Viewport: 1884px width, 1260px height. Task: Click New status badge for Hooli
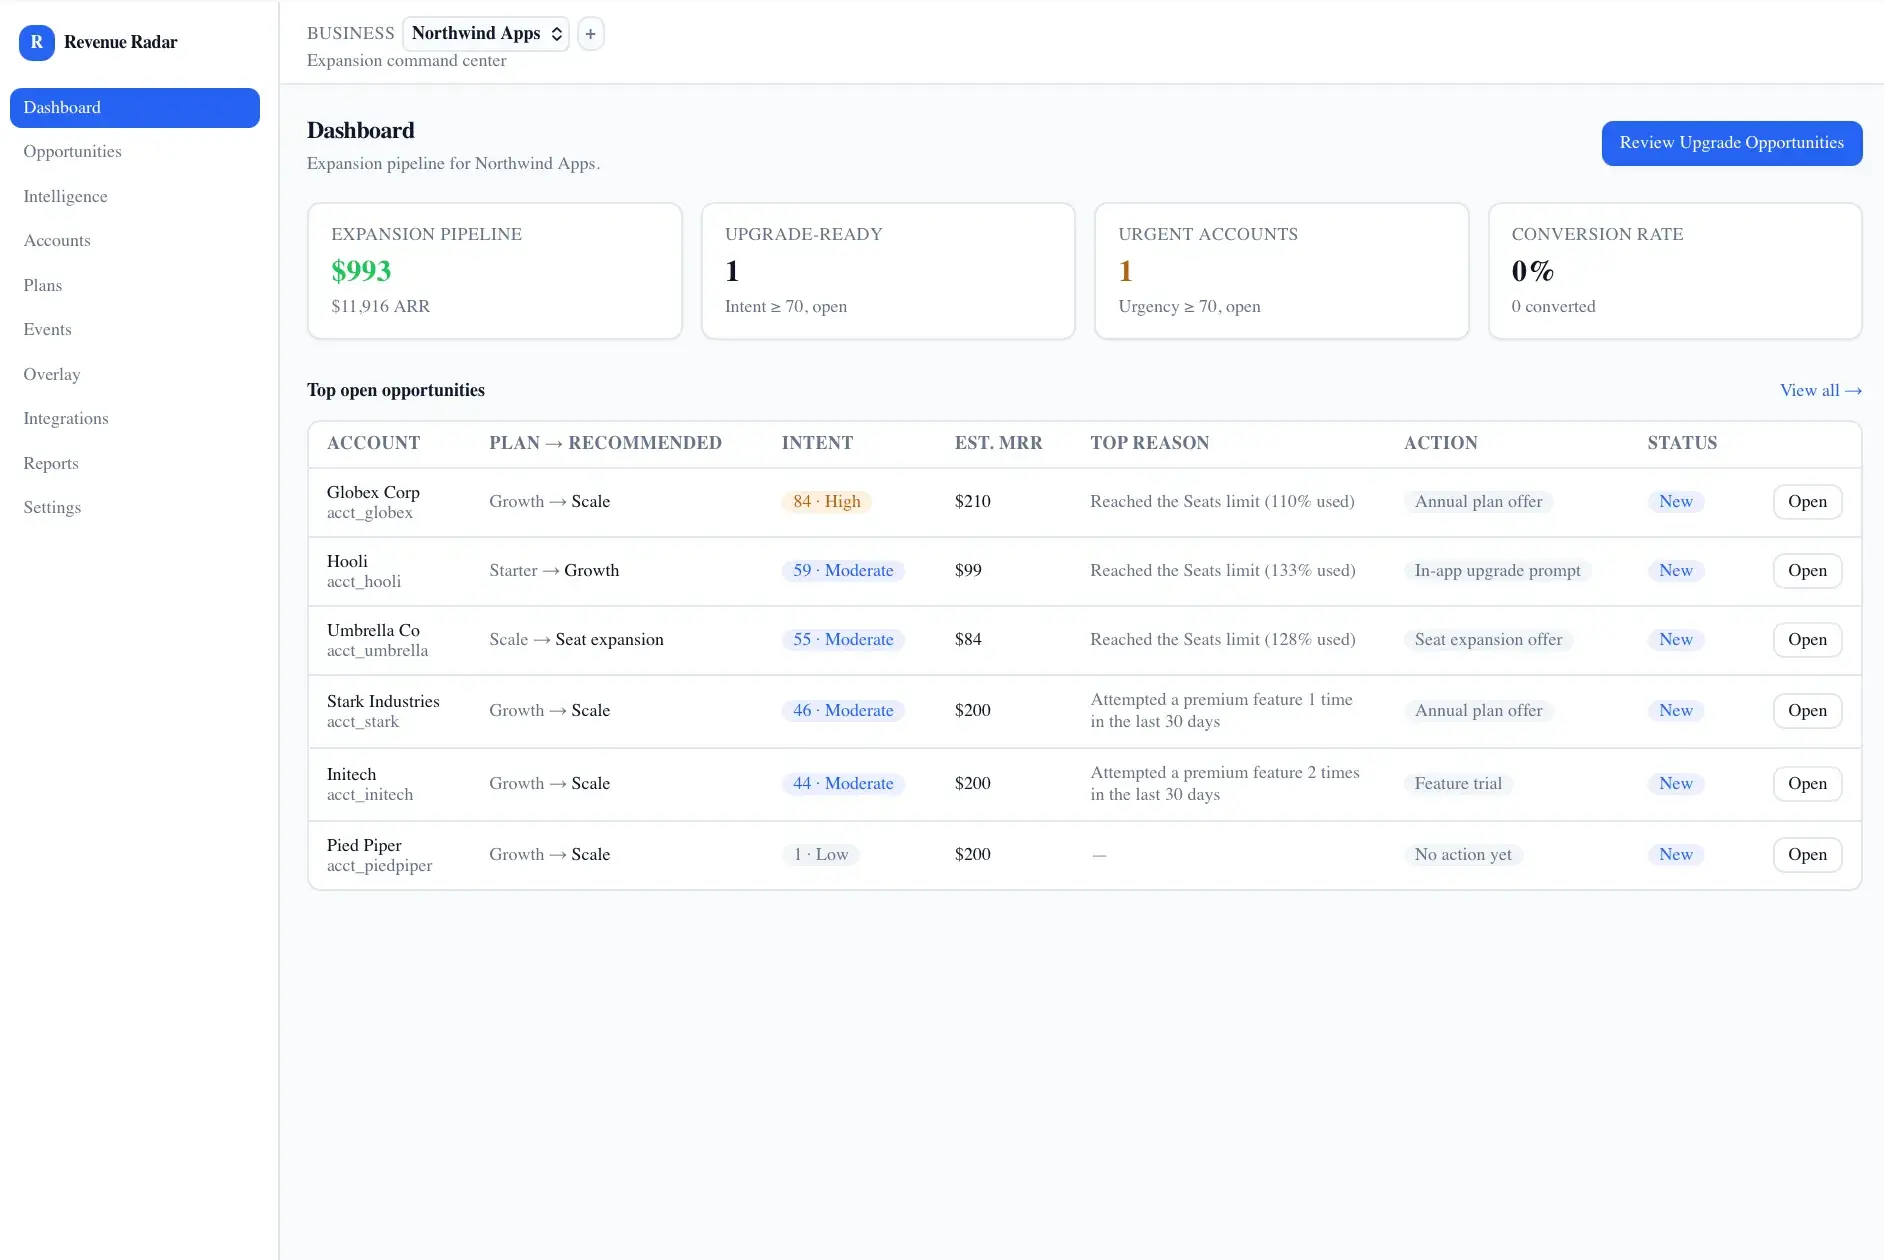coord(1676,571)
